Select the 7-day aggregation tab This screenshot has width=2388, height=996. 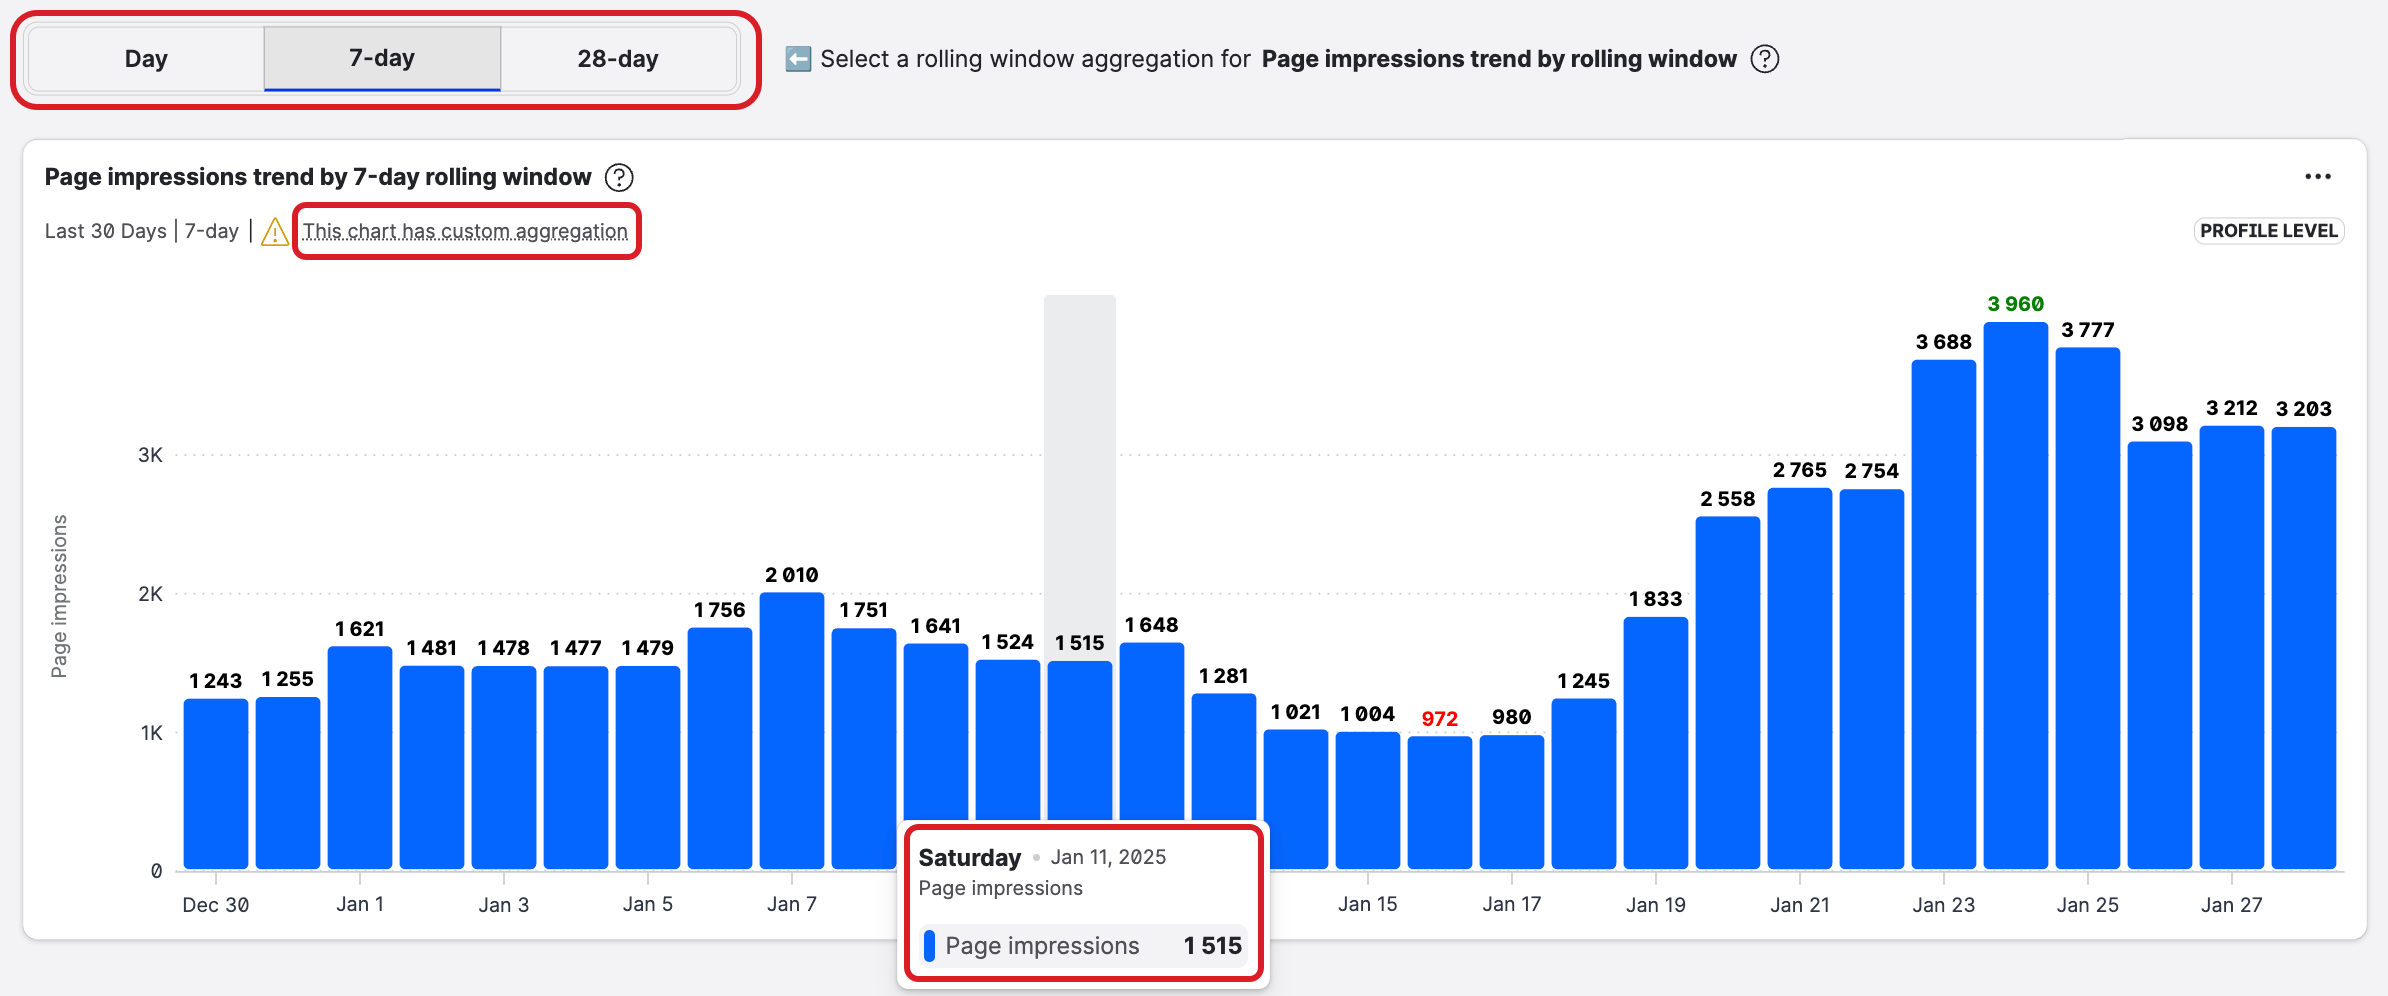(382, 58)
